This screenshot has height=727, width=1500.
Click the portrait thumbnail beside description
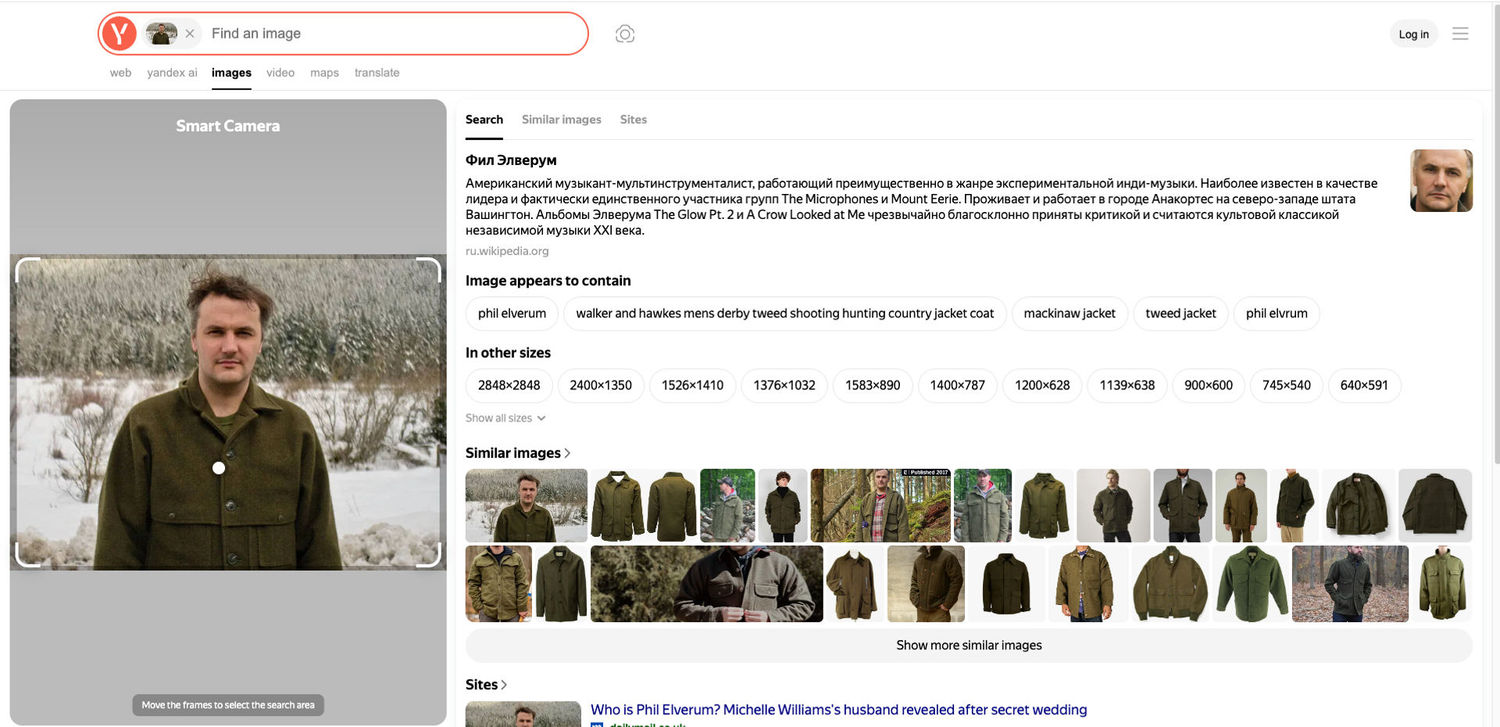tap(1441, 181)
